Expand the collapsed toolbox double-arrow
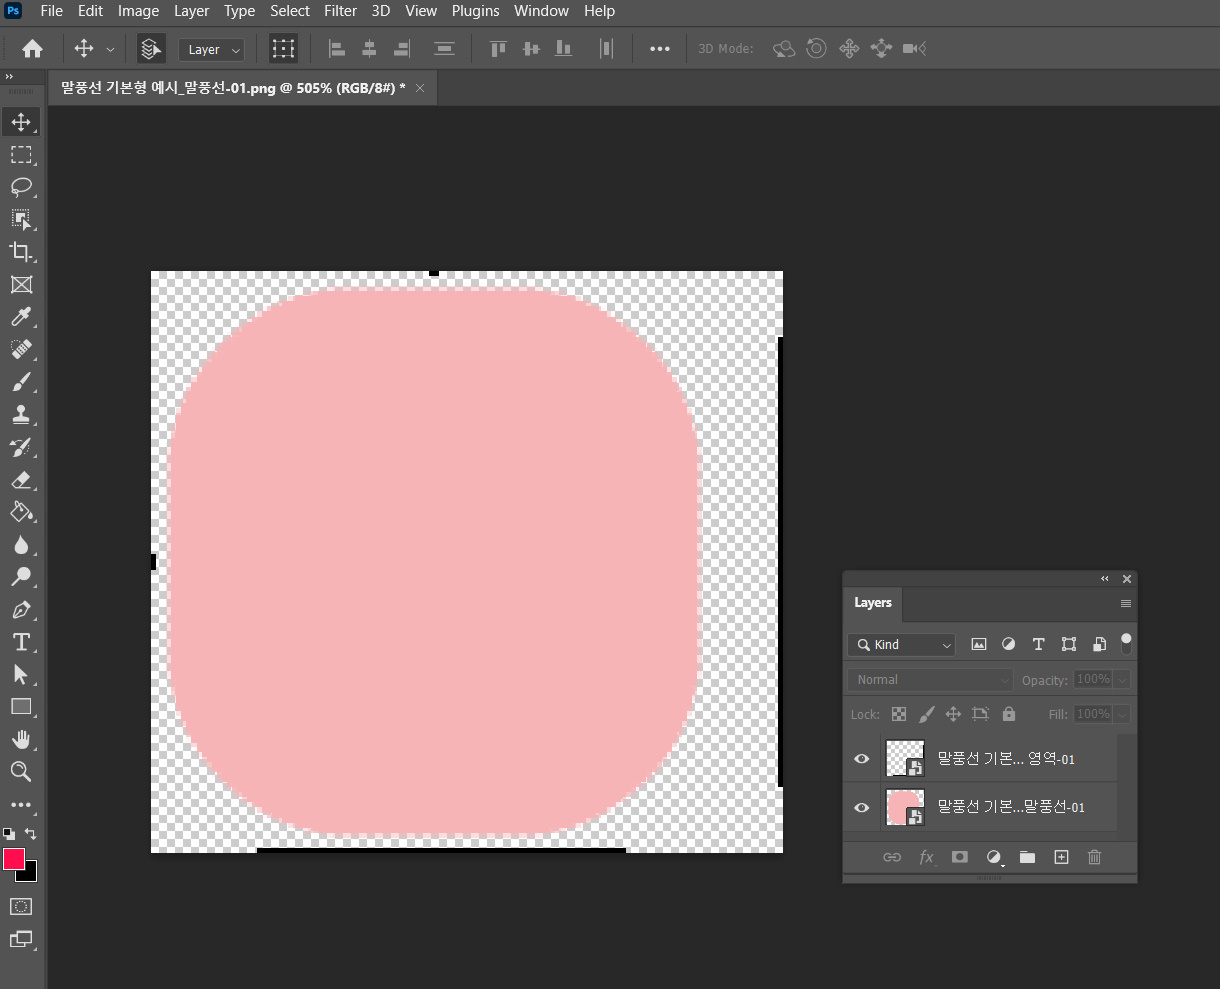1220x989 pixels. (x=9, y=76)
